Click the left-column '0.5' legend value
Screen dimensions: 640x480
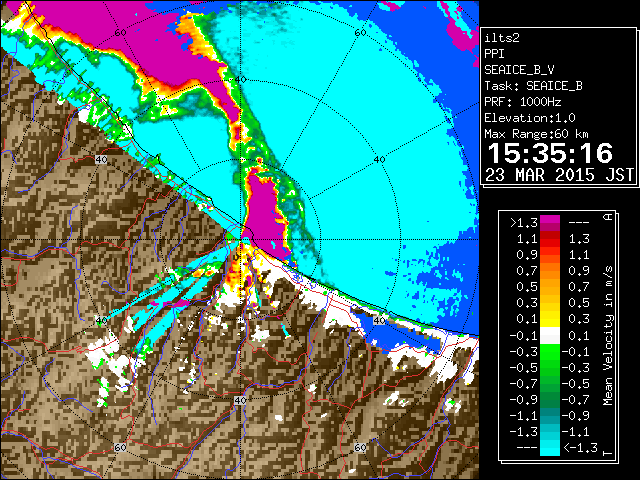coord(527,287)
